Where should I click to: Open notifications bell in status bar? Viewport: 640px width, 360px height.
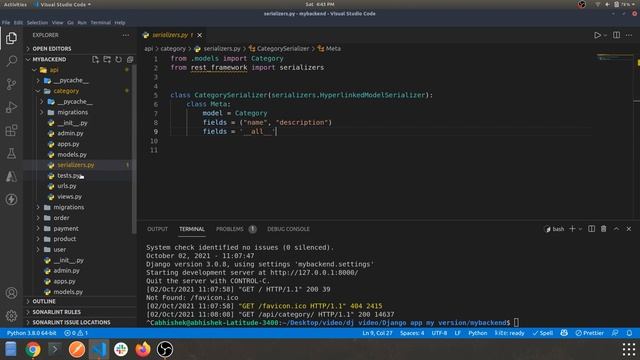pyautogui.click(x=629, y=333)
